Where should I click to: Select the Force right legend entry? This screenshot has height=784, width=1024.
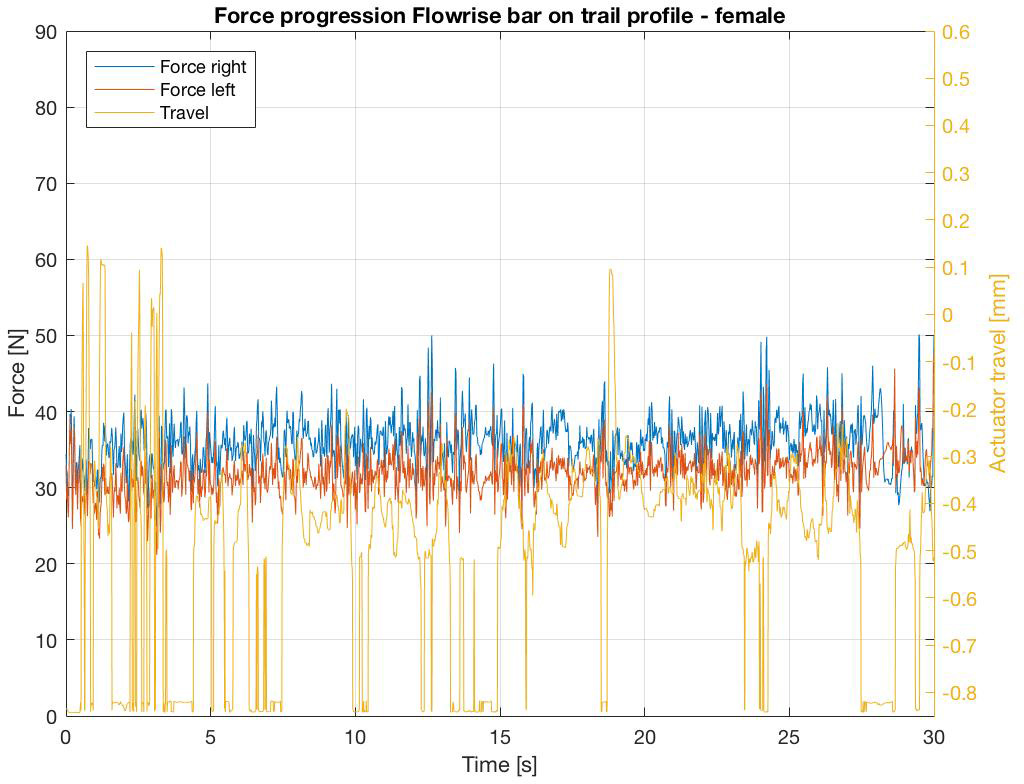point(170,67)
